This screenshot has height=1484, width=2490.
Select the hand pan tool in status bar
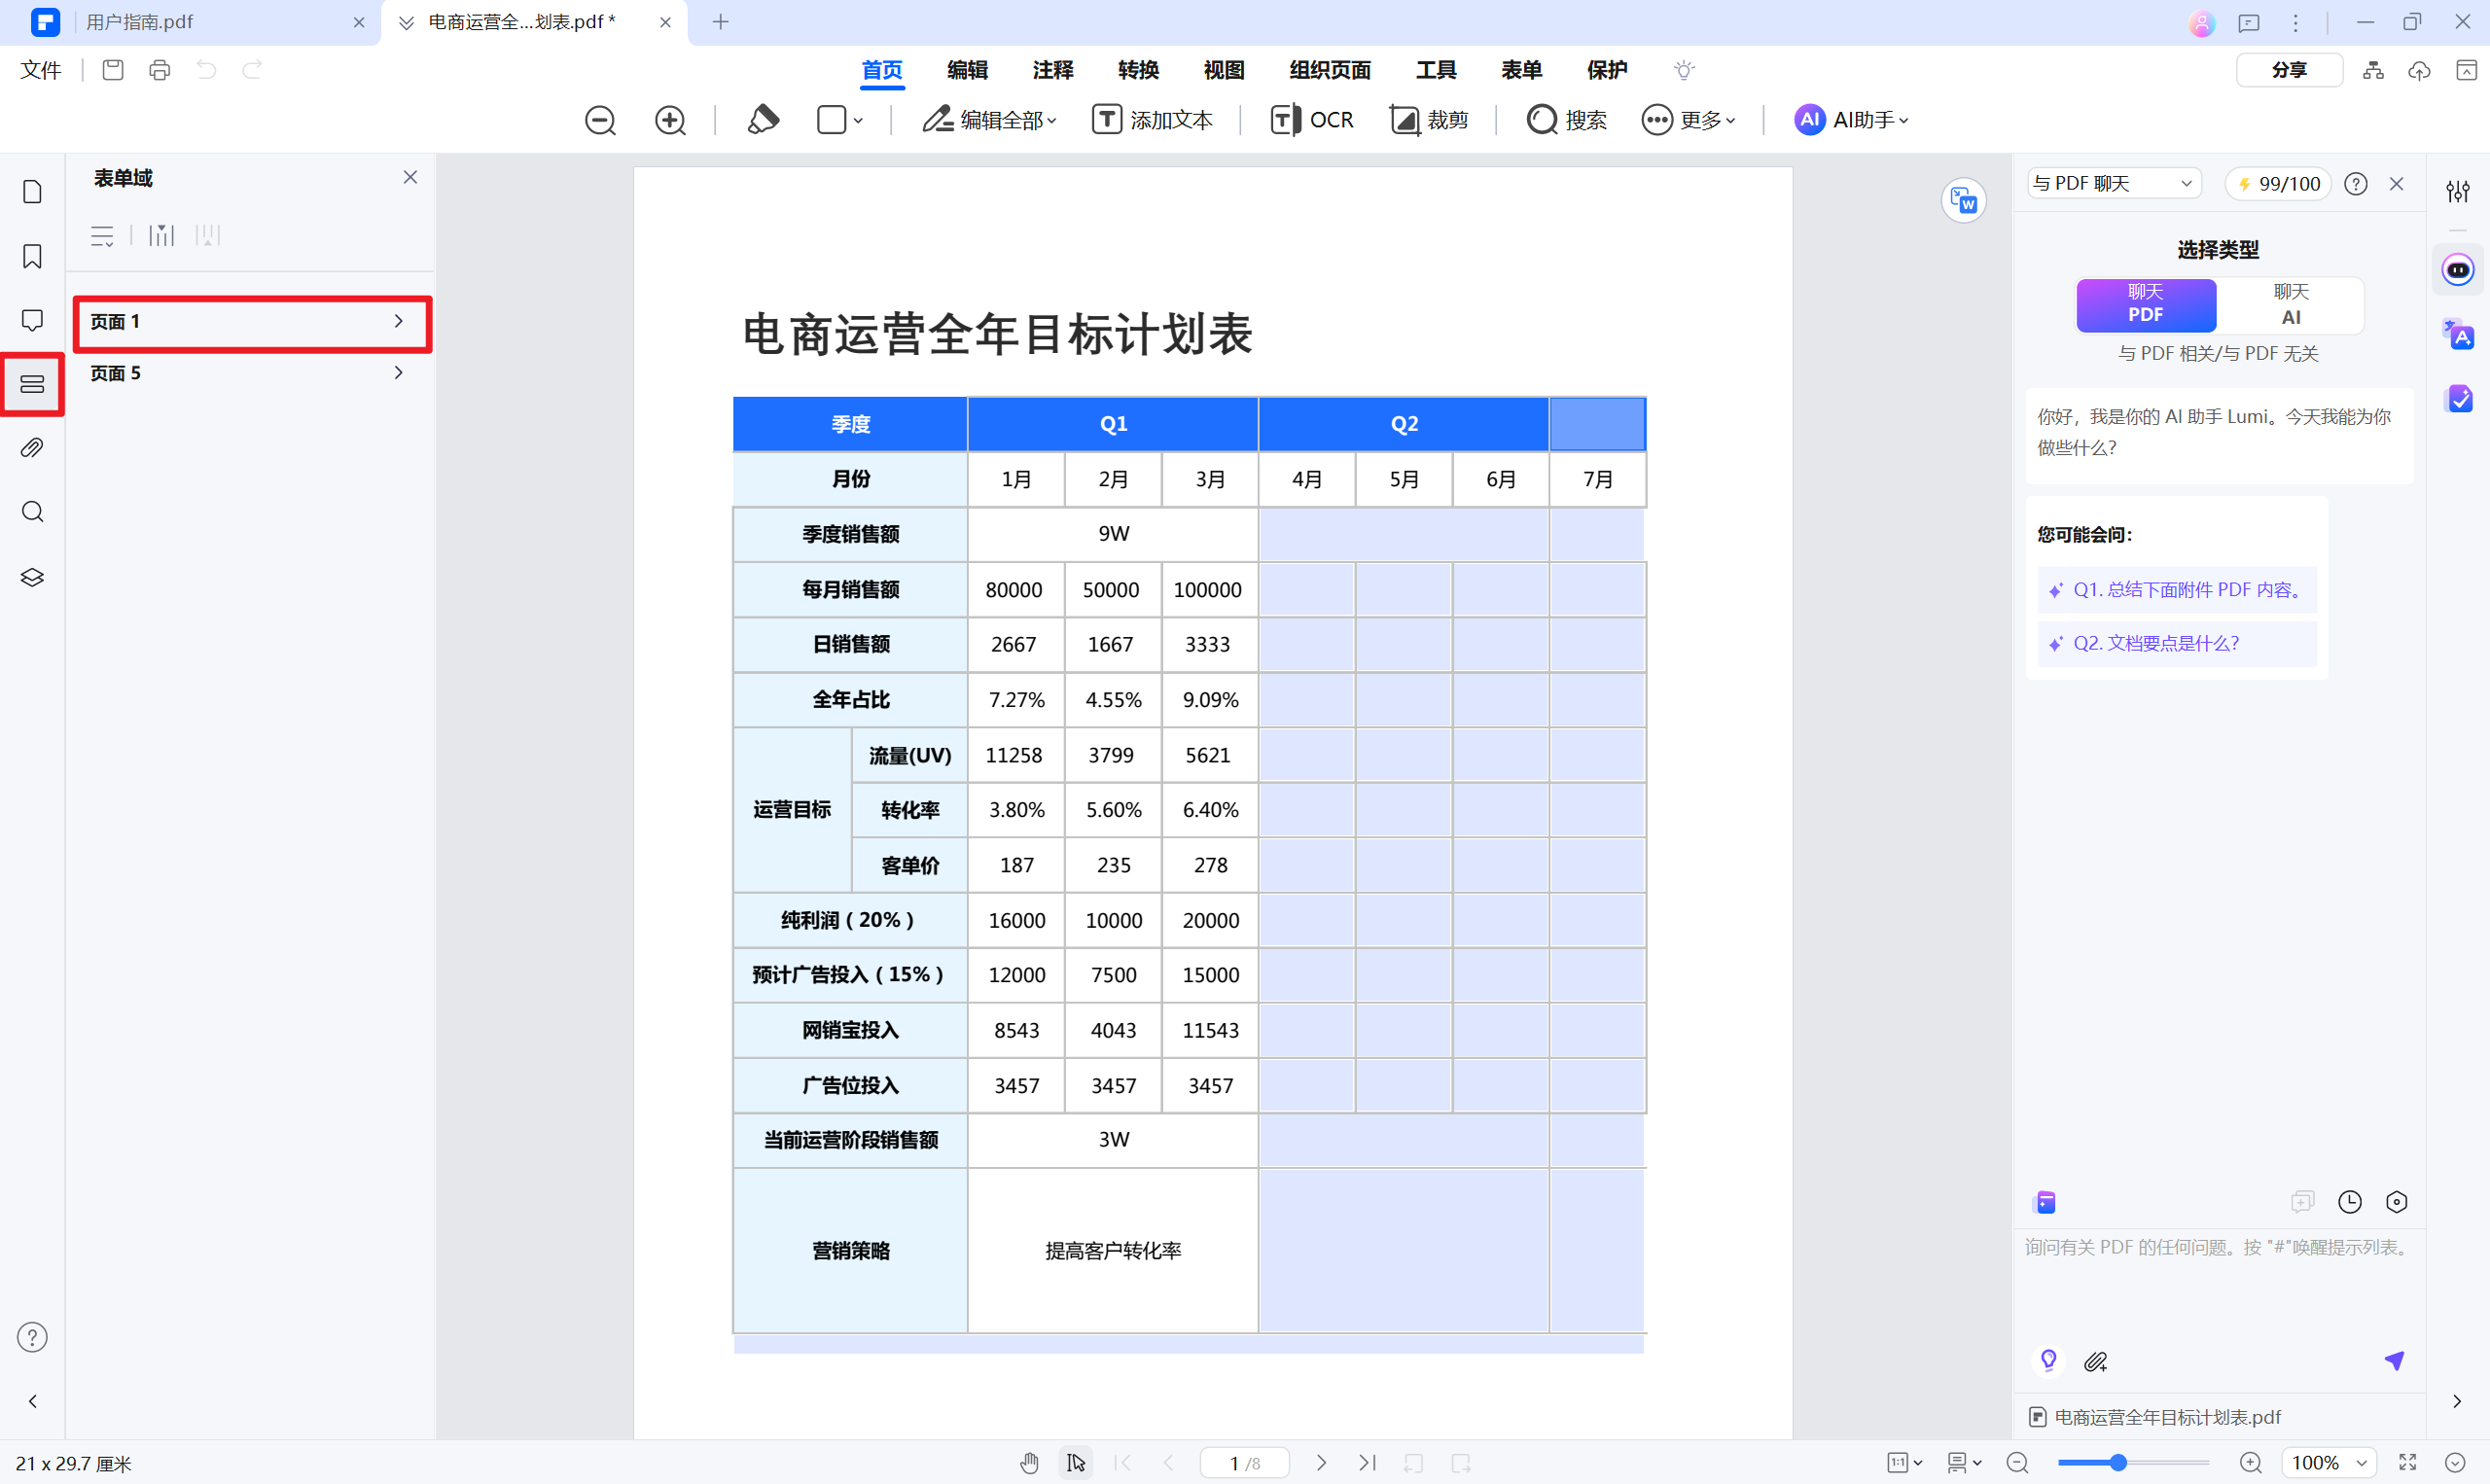pos(1029,1463)
